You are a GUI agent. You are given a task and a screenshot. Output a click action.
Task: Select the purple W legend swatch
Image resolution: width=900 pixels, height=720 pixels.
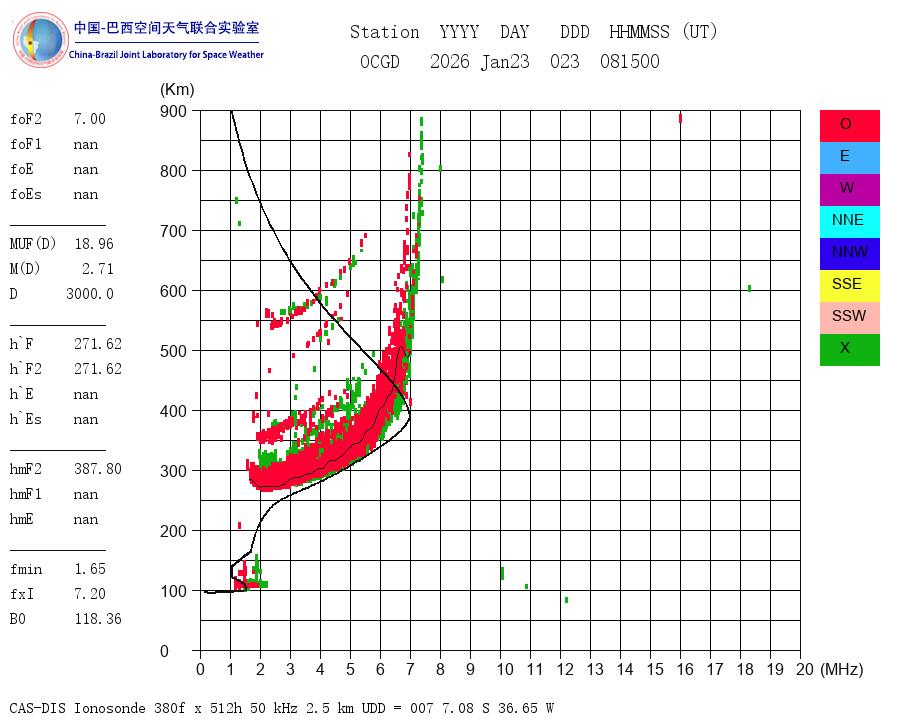point(849,190)
